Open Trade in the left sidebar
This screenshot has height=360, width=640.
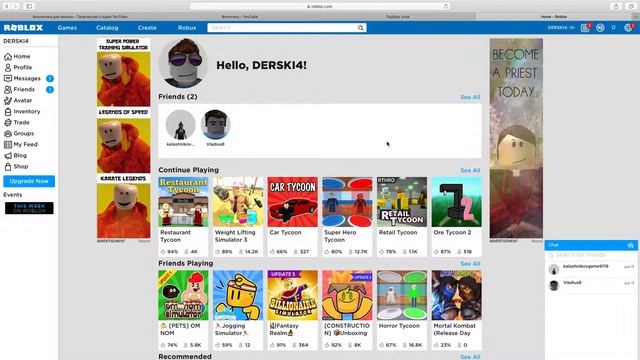[17, 122]
